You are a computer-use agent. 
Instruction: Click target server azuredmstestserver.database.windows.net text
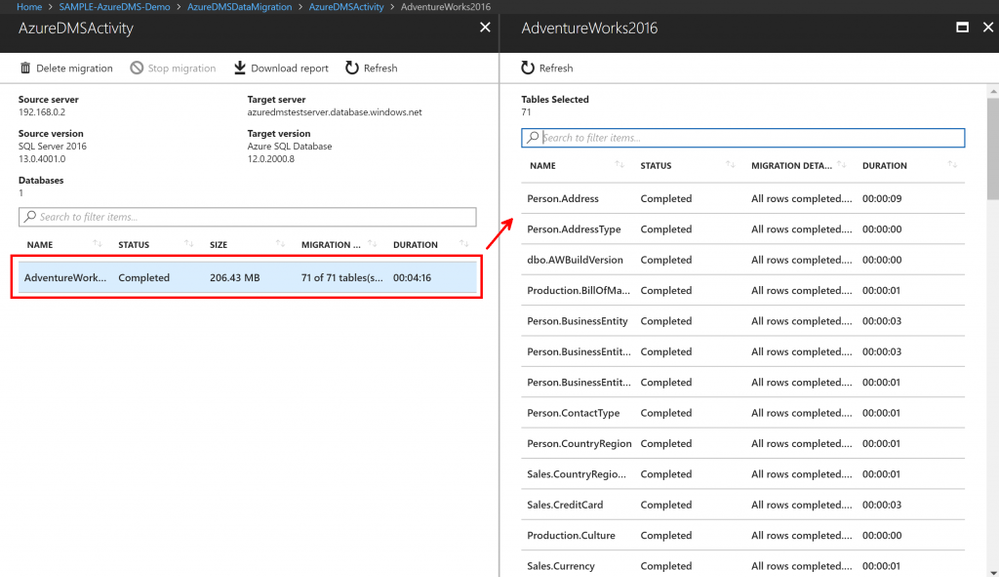334,112
